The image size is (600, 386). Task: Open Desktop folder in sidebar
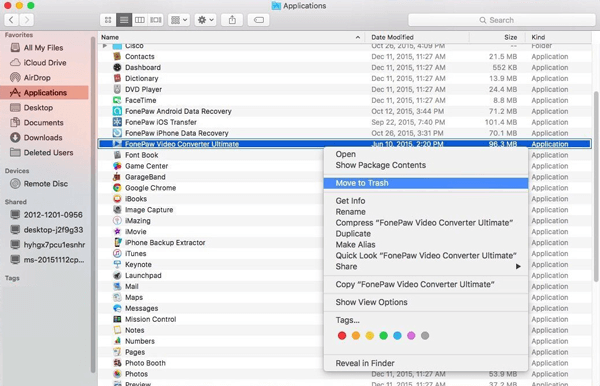pyautogui.click(x=44, y=107)
